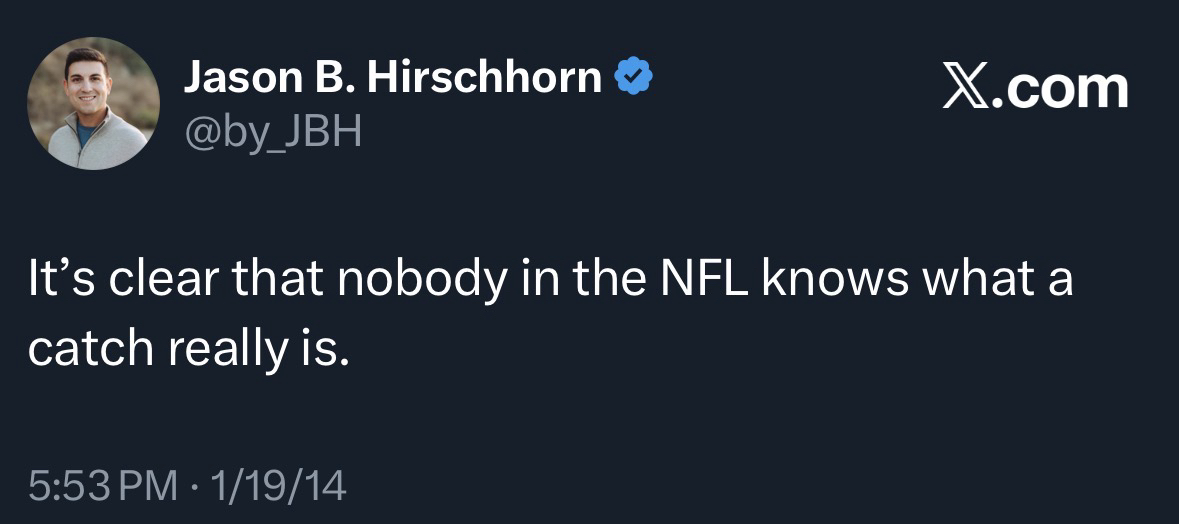Click the word "knows" in the tweet
Viewport: 1179px width, 524px height.
(834, 281)
